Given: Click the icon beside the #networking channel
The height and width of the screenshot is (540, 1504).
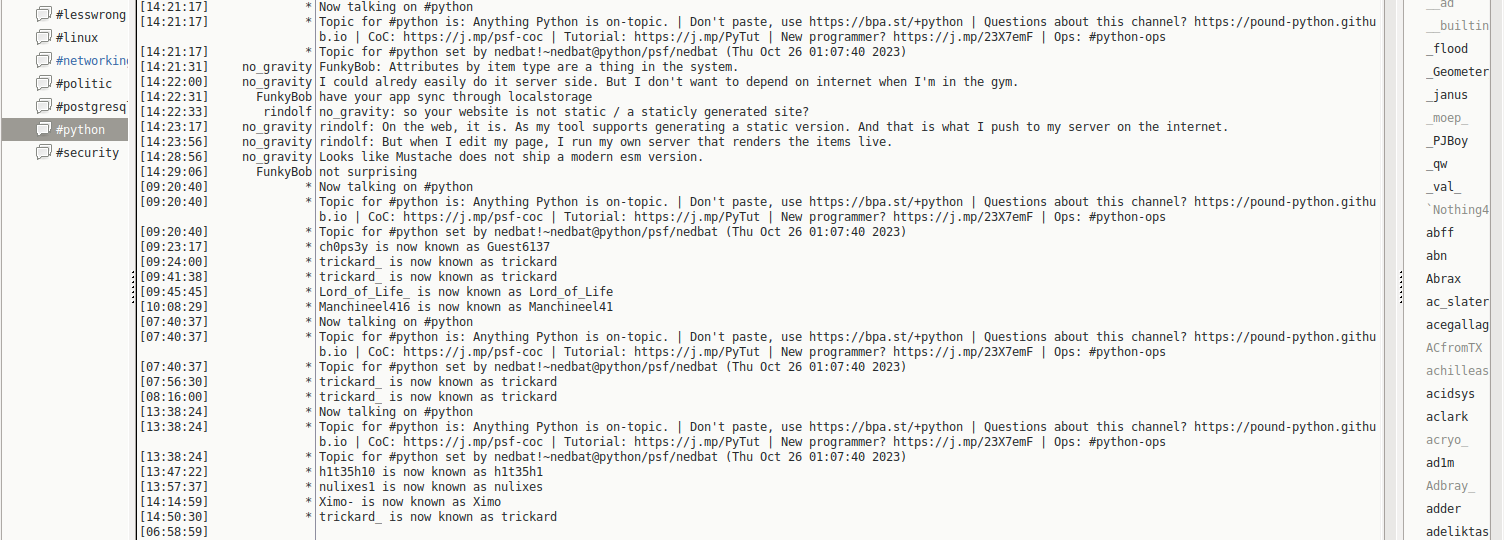Looking at the screenshot, I should (x=43, y=60).
